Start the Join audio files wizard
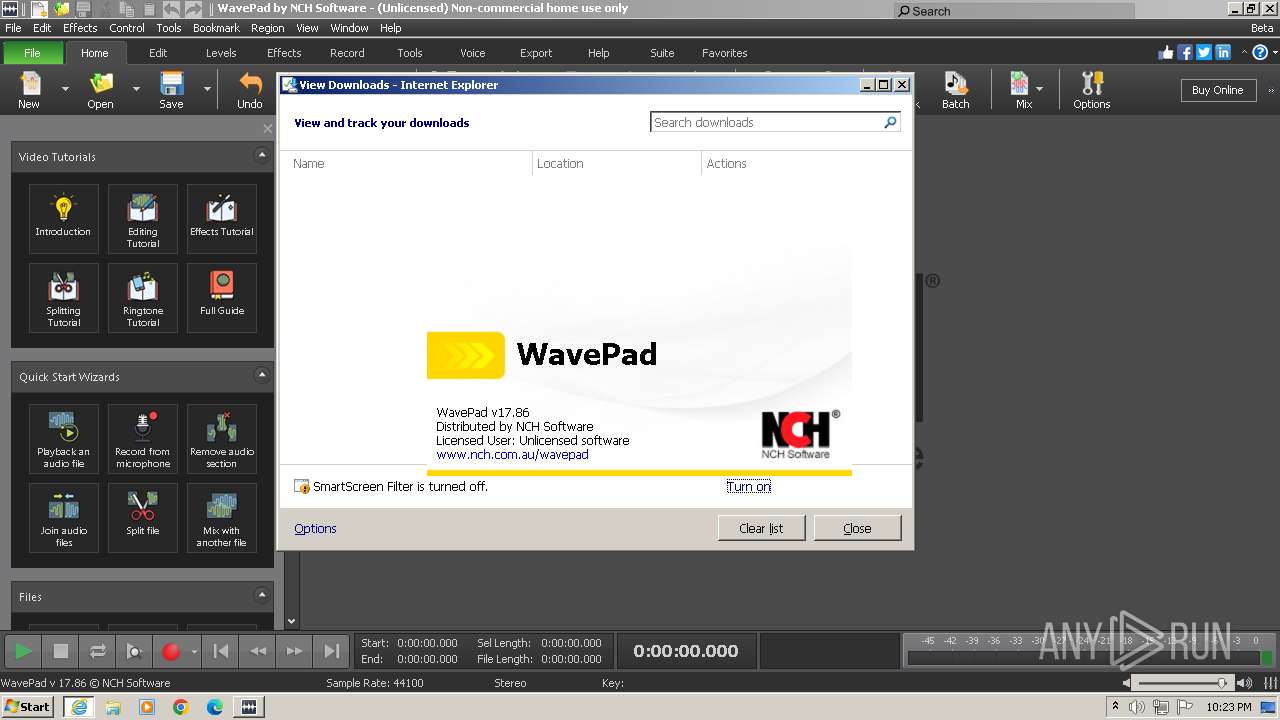This screenshot has width=1280, height=720. coord(64,517)
